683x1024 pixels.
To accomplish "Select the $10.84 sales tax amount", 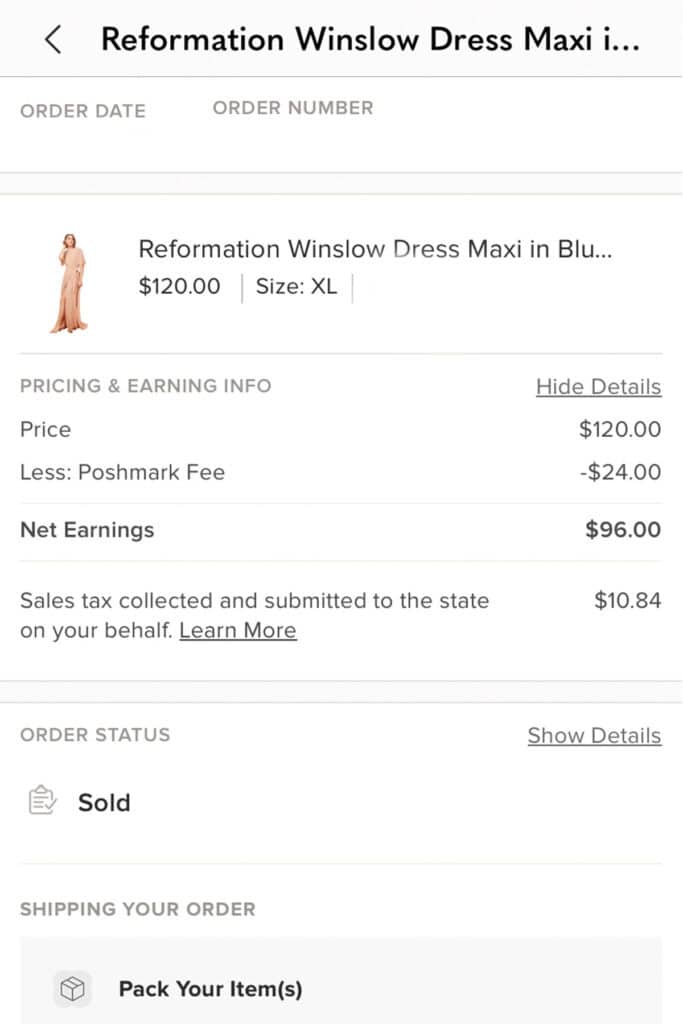I will tap(627, 600).
